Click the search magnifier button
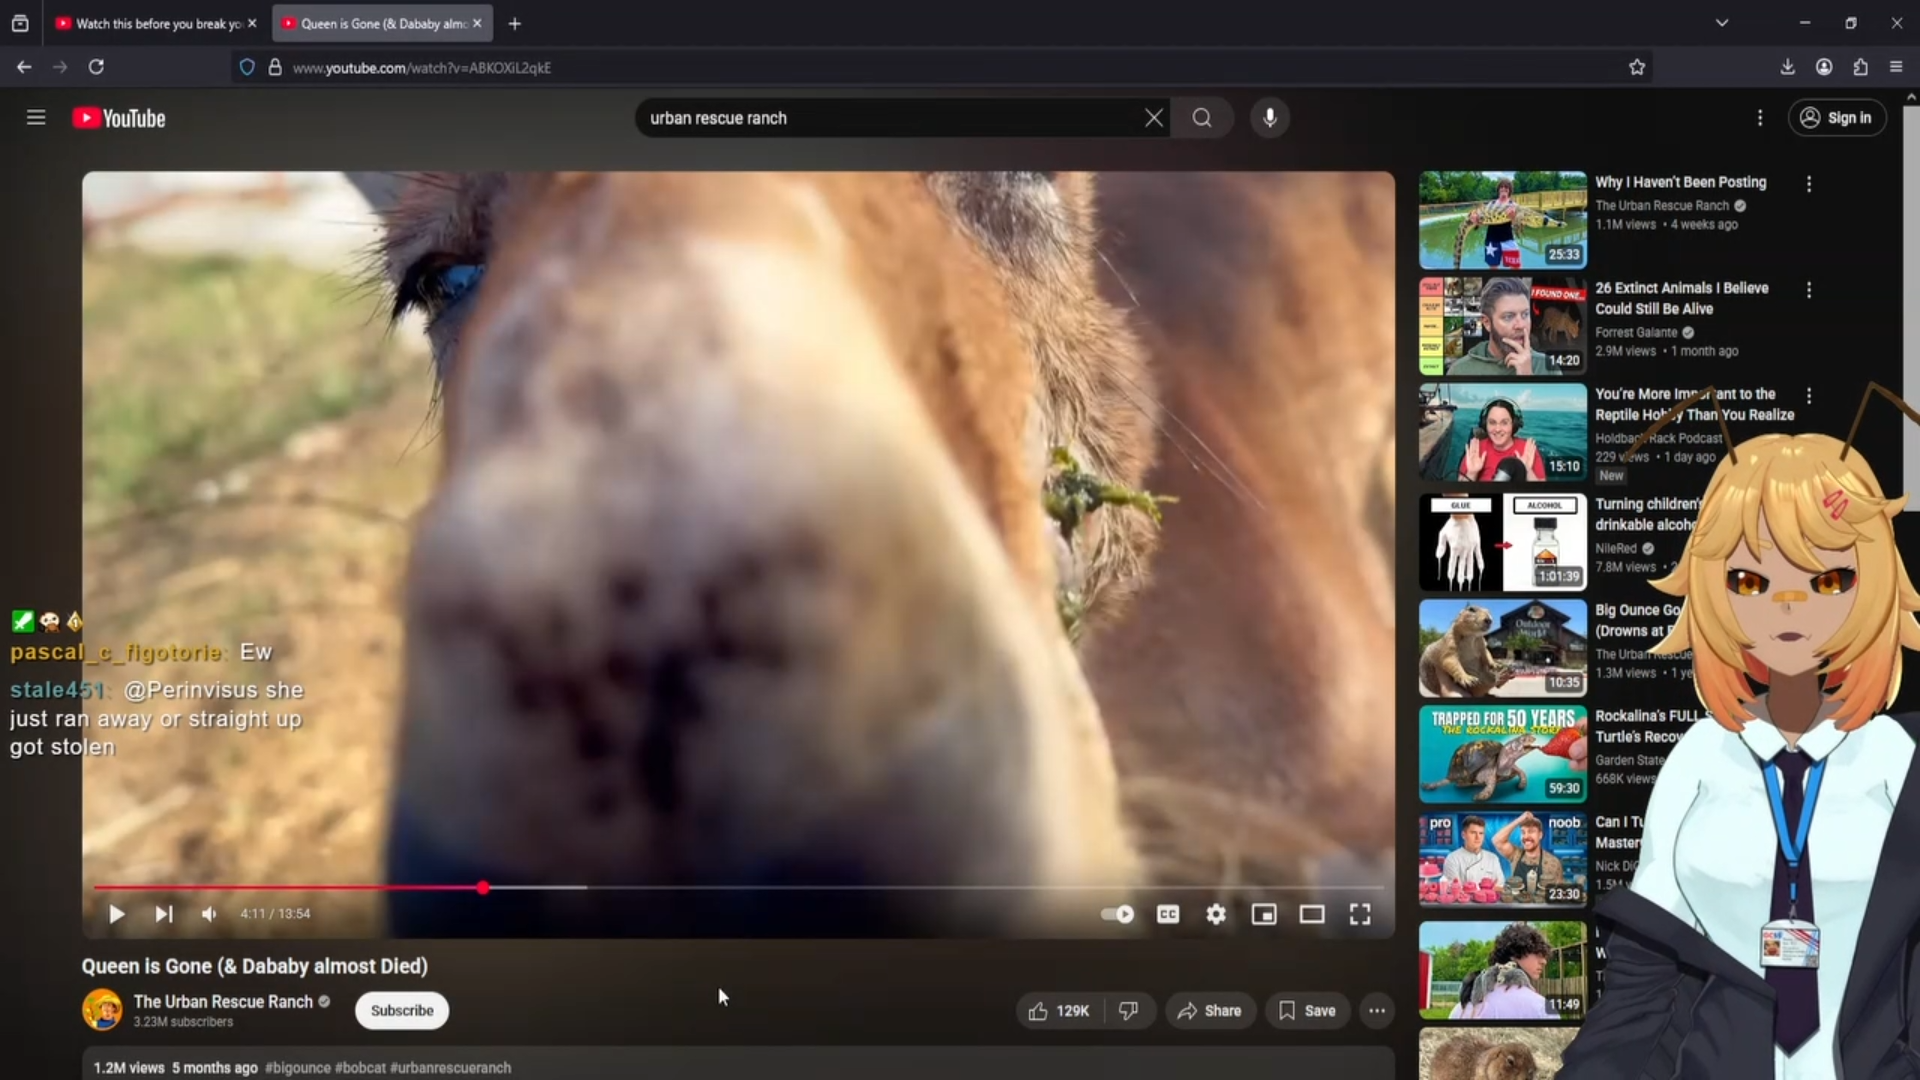1920x1080 pixels. point(1202,118)
